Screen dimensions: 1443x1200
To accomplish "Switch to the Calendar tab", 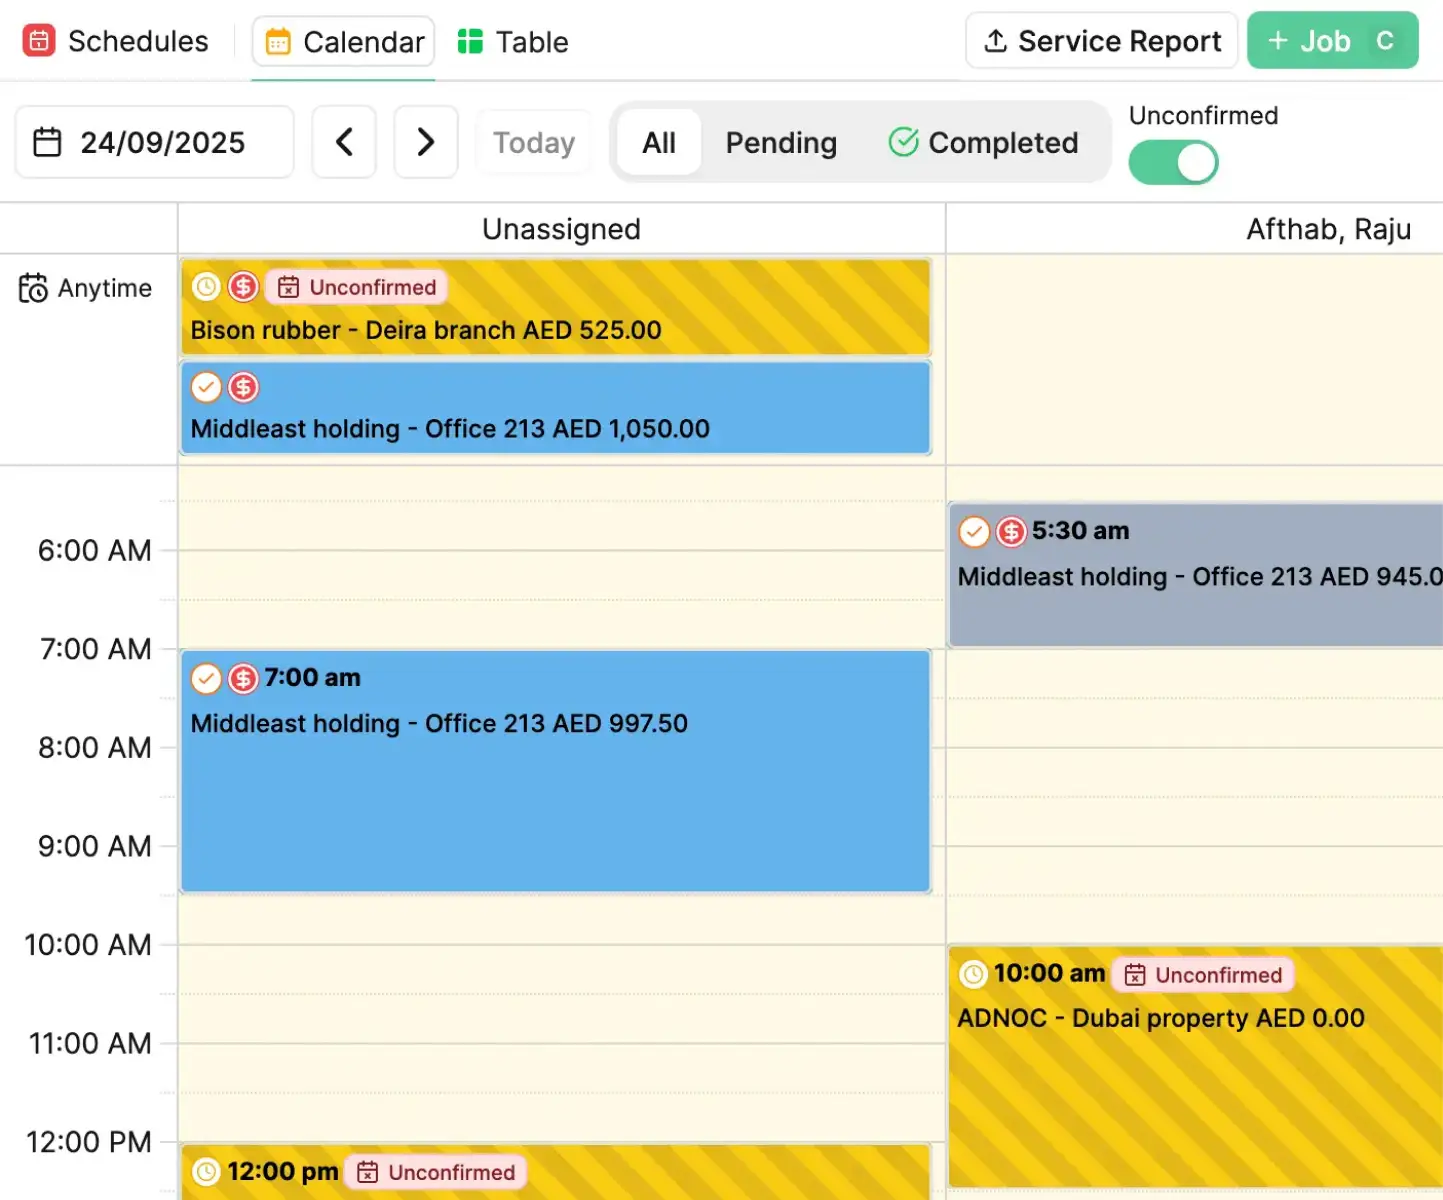I will click(x=344, y=42).
